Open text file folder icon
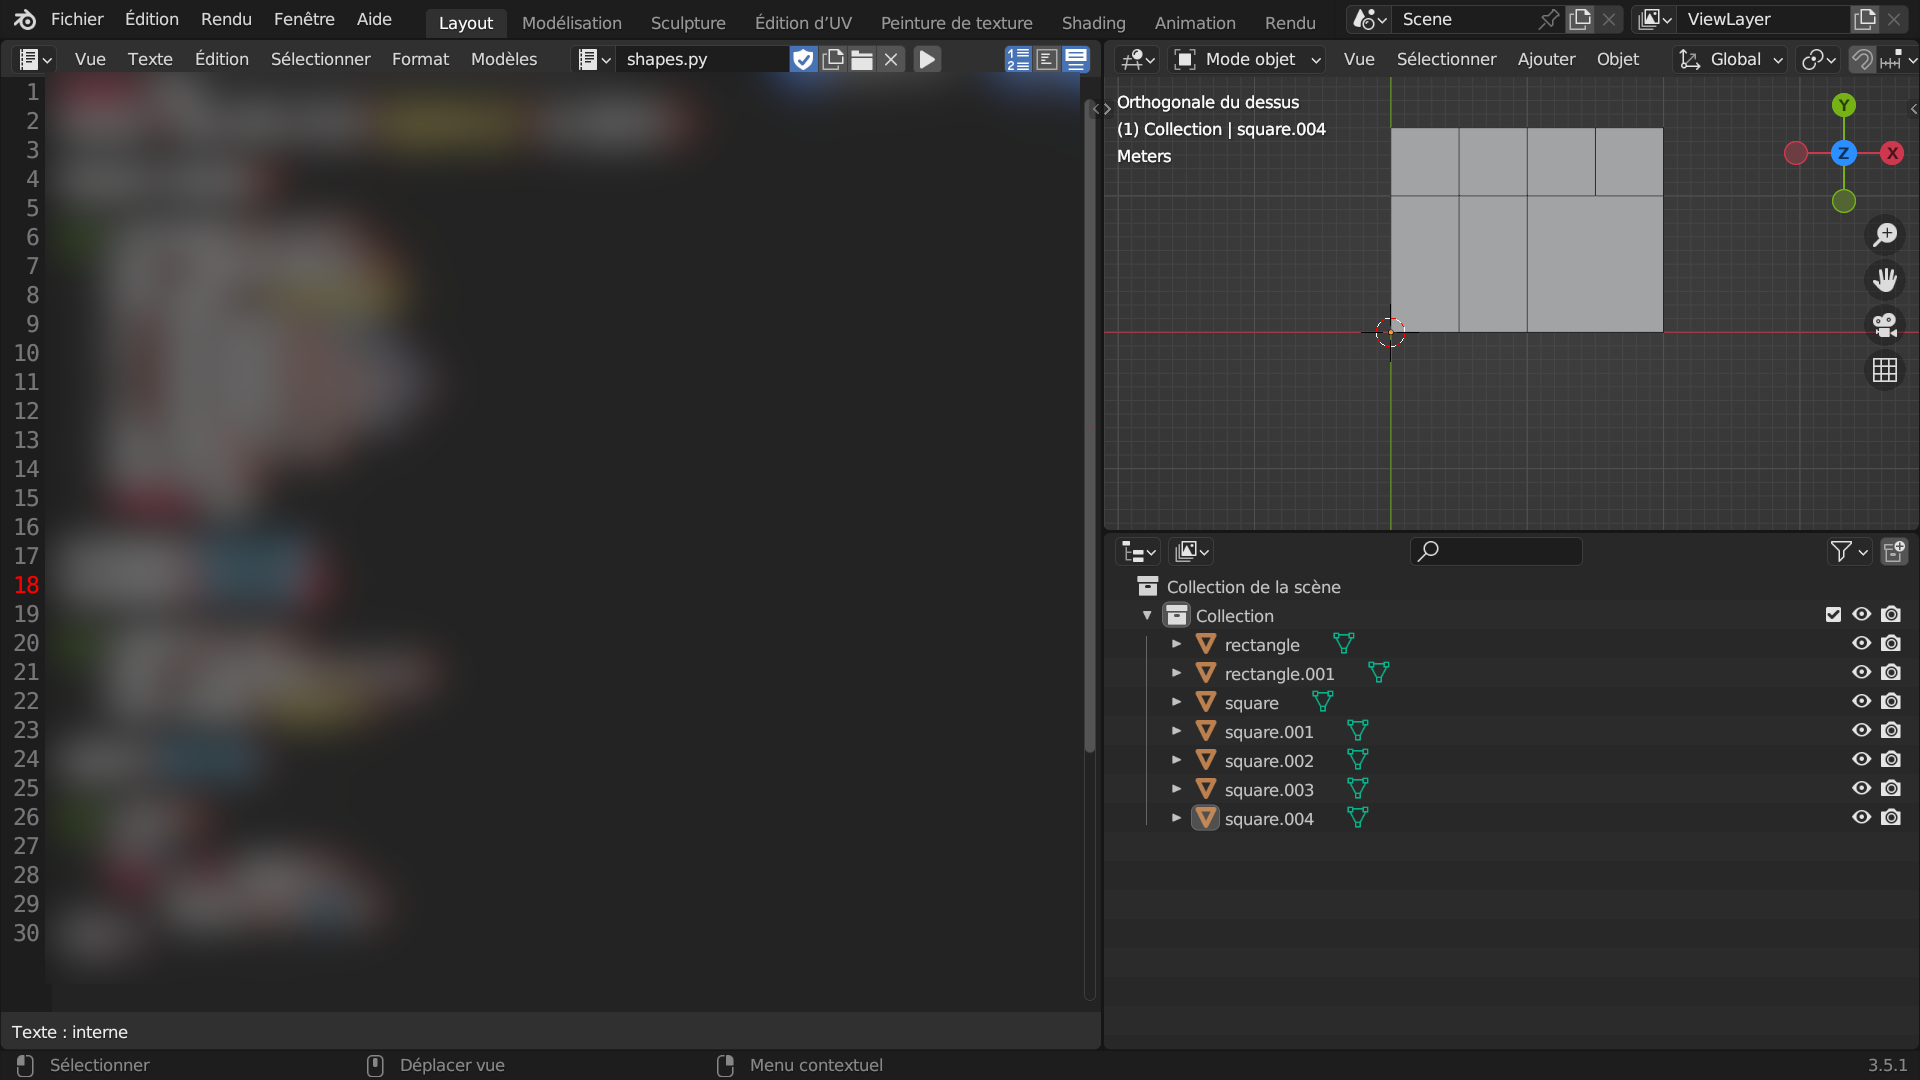1920x1080 pixels. [x=862, y=59]
